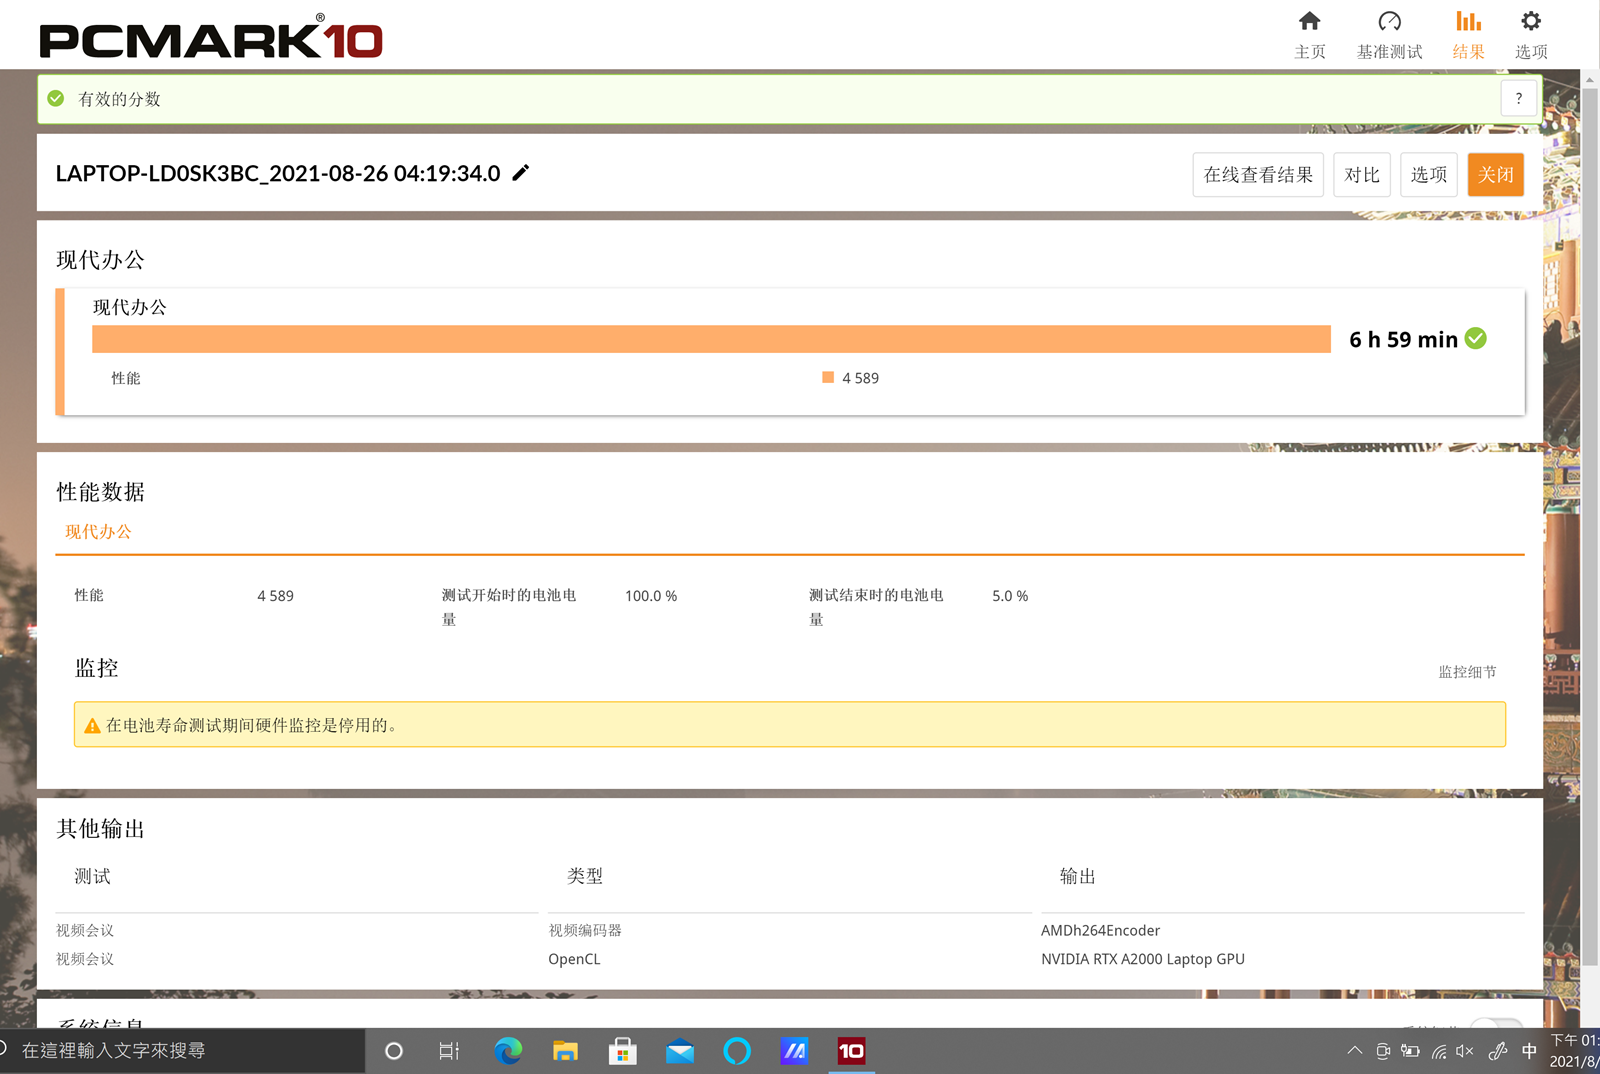Image resolution: width=1600 pixels, height=1074 pixels.
Task: Click the pencil icon to rename result
Action: [521, 173]
